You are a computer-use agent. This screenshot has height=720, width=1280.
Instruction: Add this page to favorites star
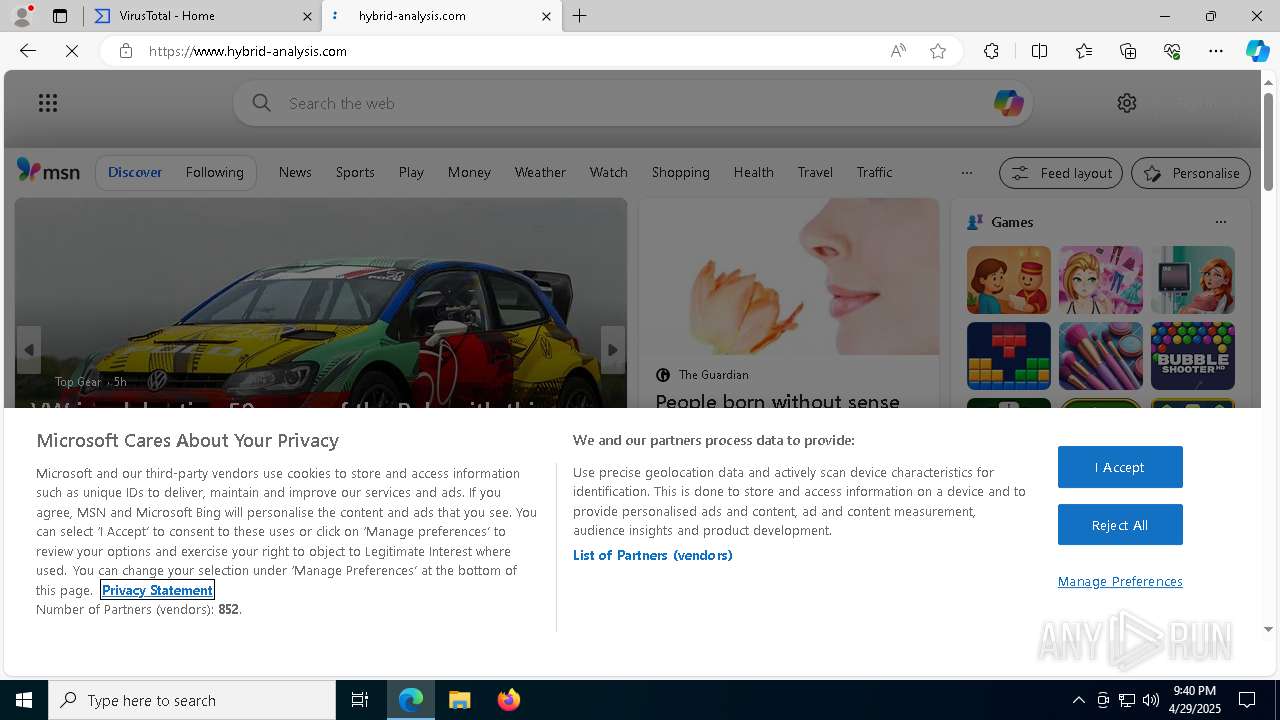click(938, 51)
